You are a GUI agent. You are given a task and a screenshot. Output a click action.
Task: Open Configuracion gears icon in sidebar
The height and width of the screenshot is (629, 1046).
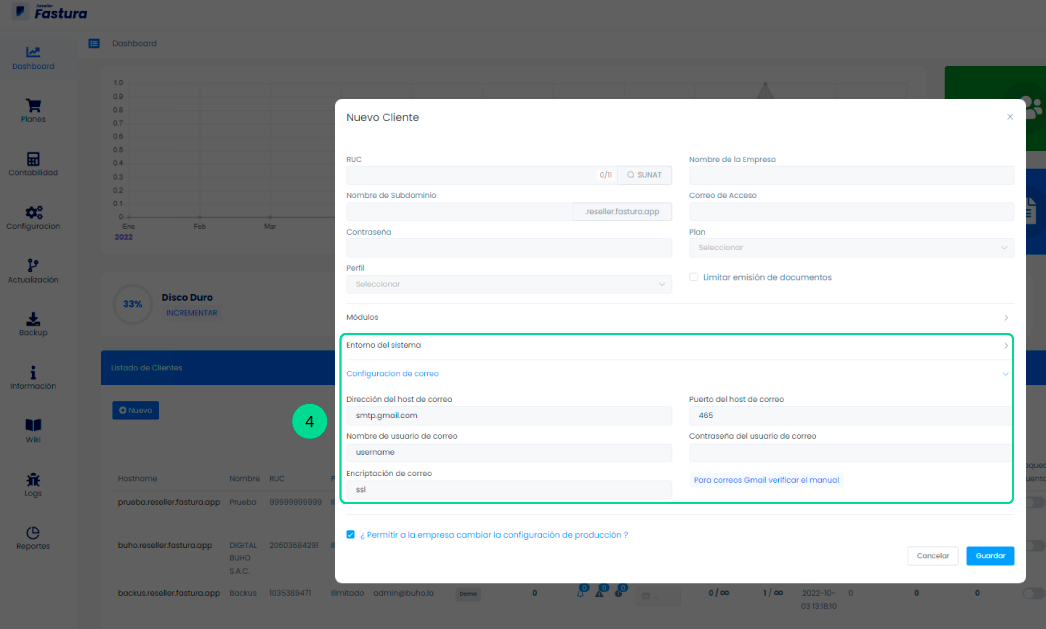(x=33, y=213)
